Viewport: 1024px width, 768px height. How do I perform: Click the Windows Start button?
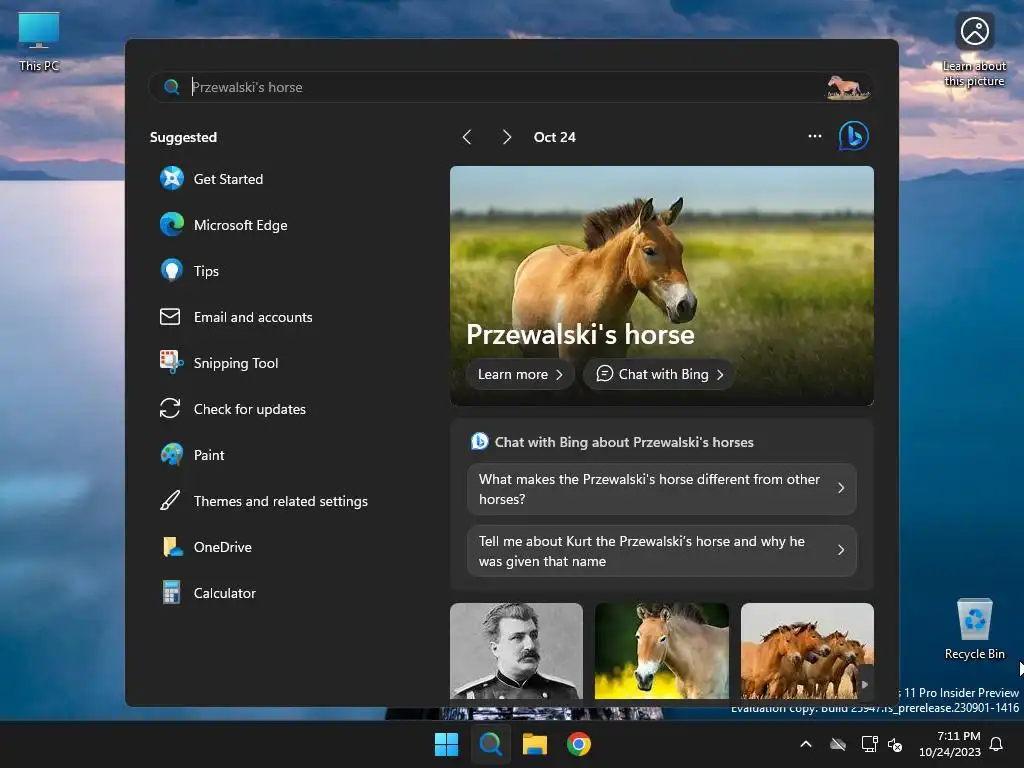pos(447,744)
